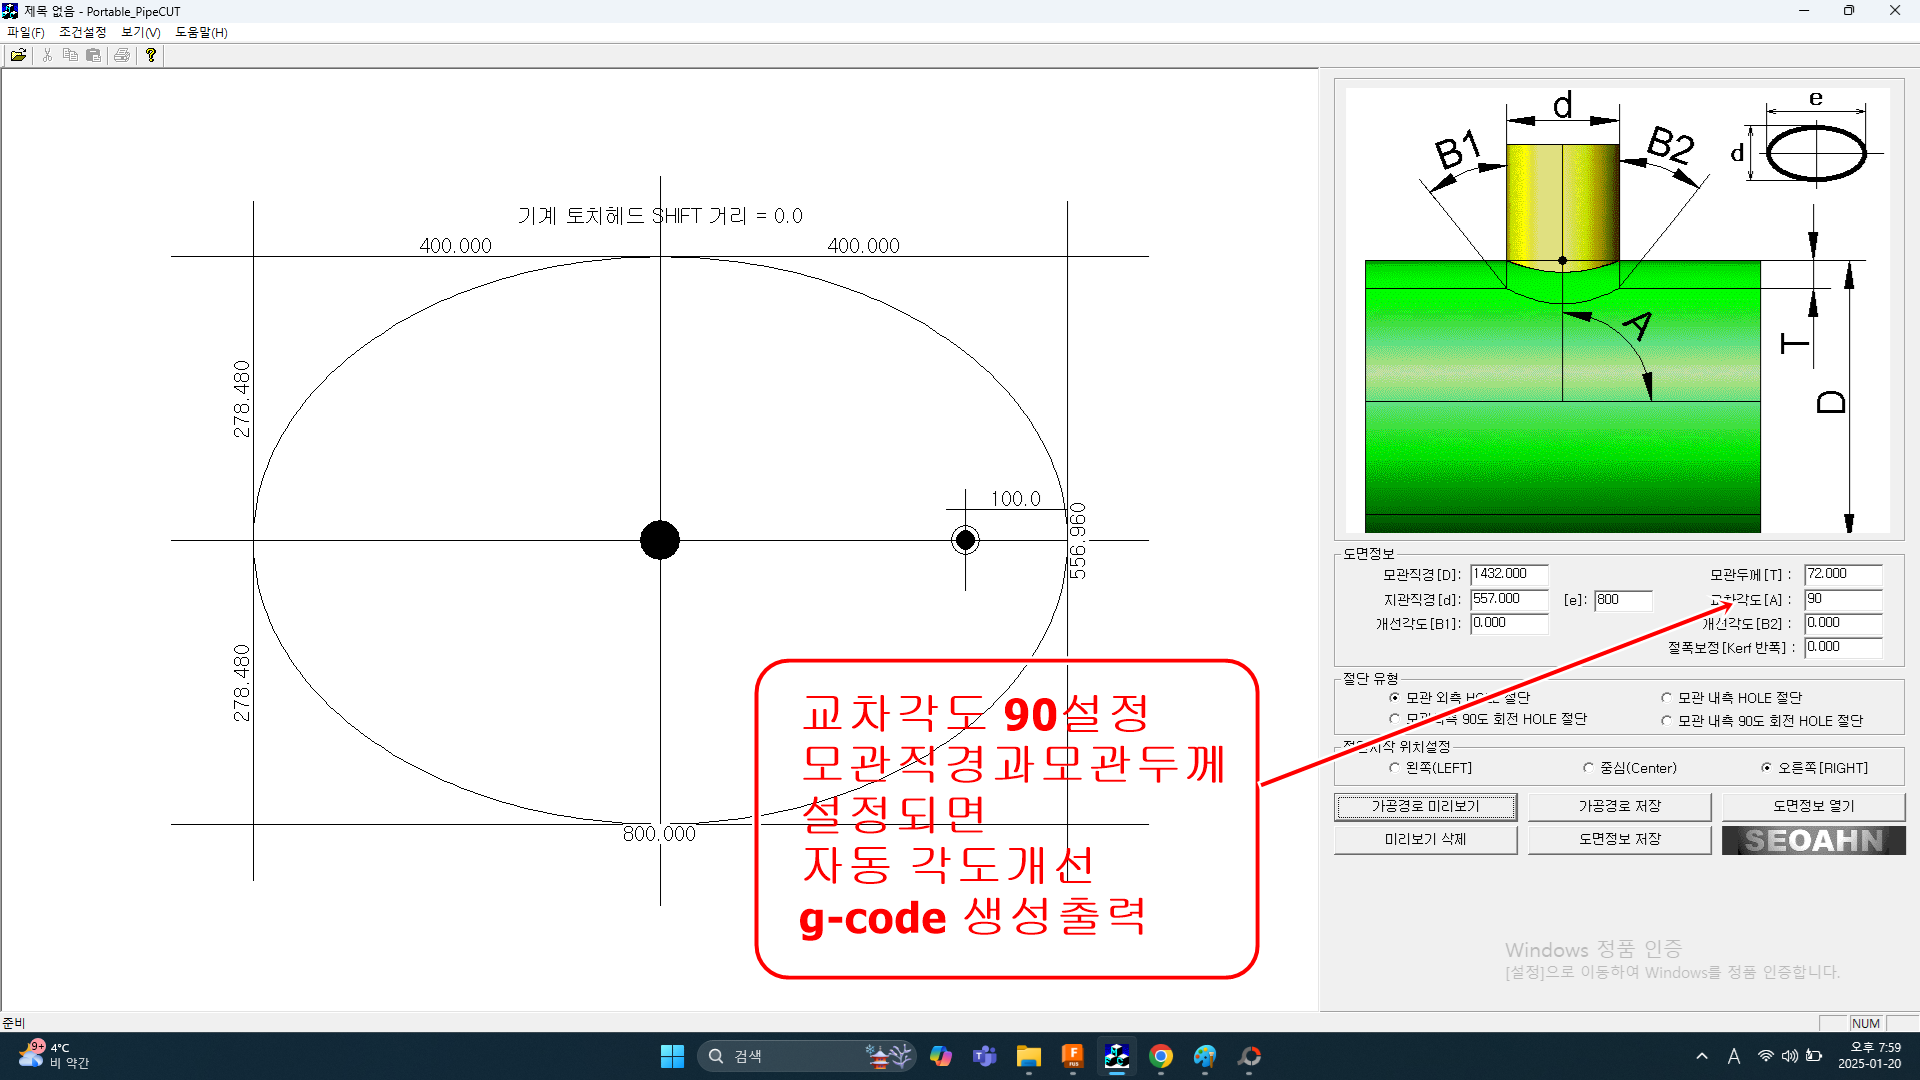The height and width of the screenshot is (1080, 1920).
Task: Show hidden icons in system tray
Action: (1702, 1056)
